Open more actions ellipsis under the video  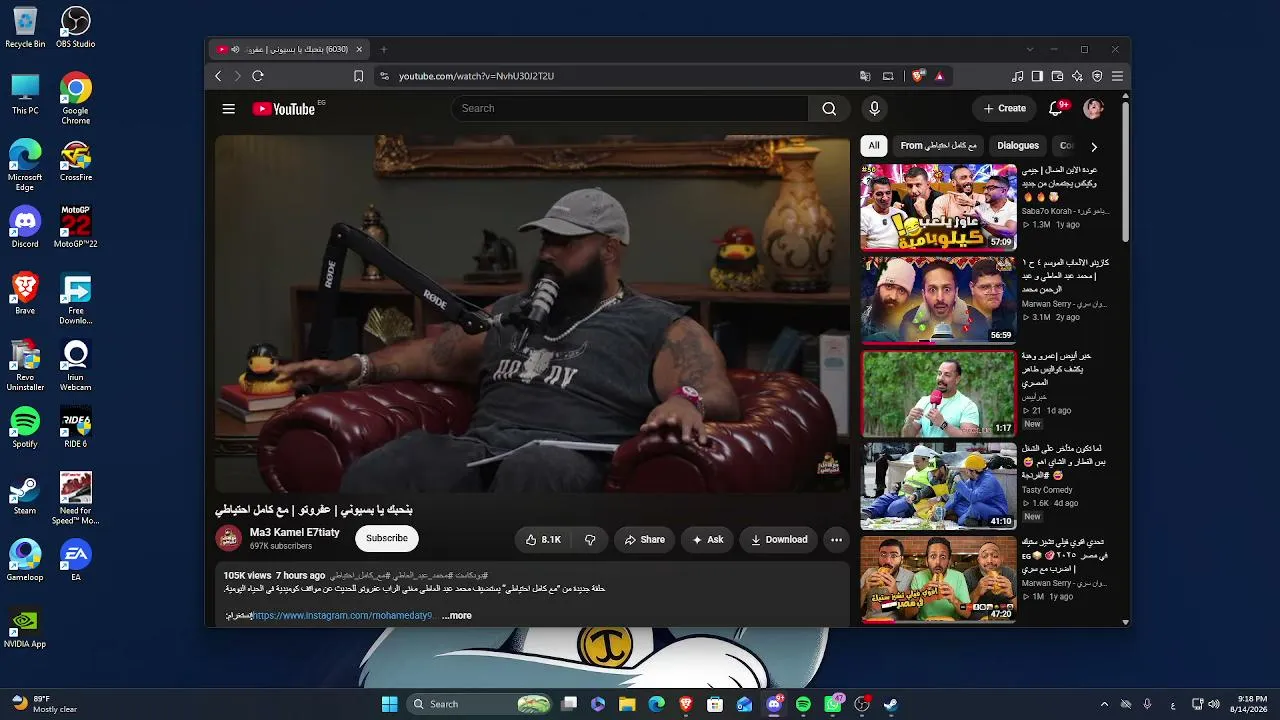(836, 540)
